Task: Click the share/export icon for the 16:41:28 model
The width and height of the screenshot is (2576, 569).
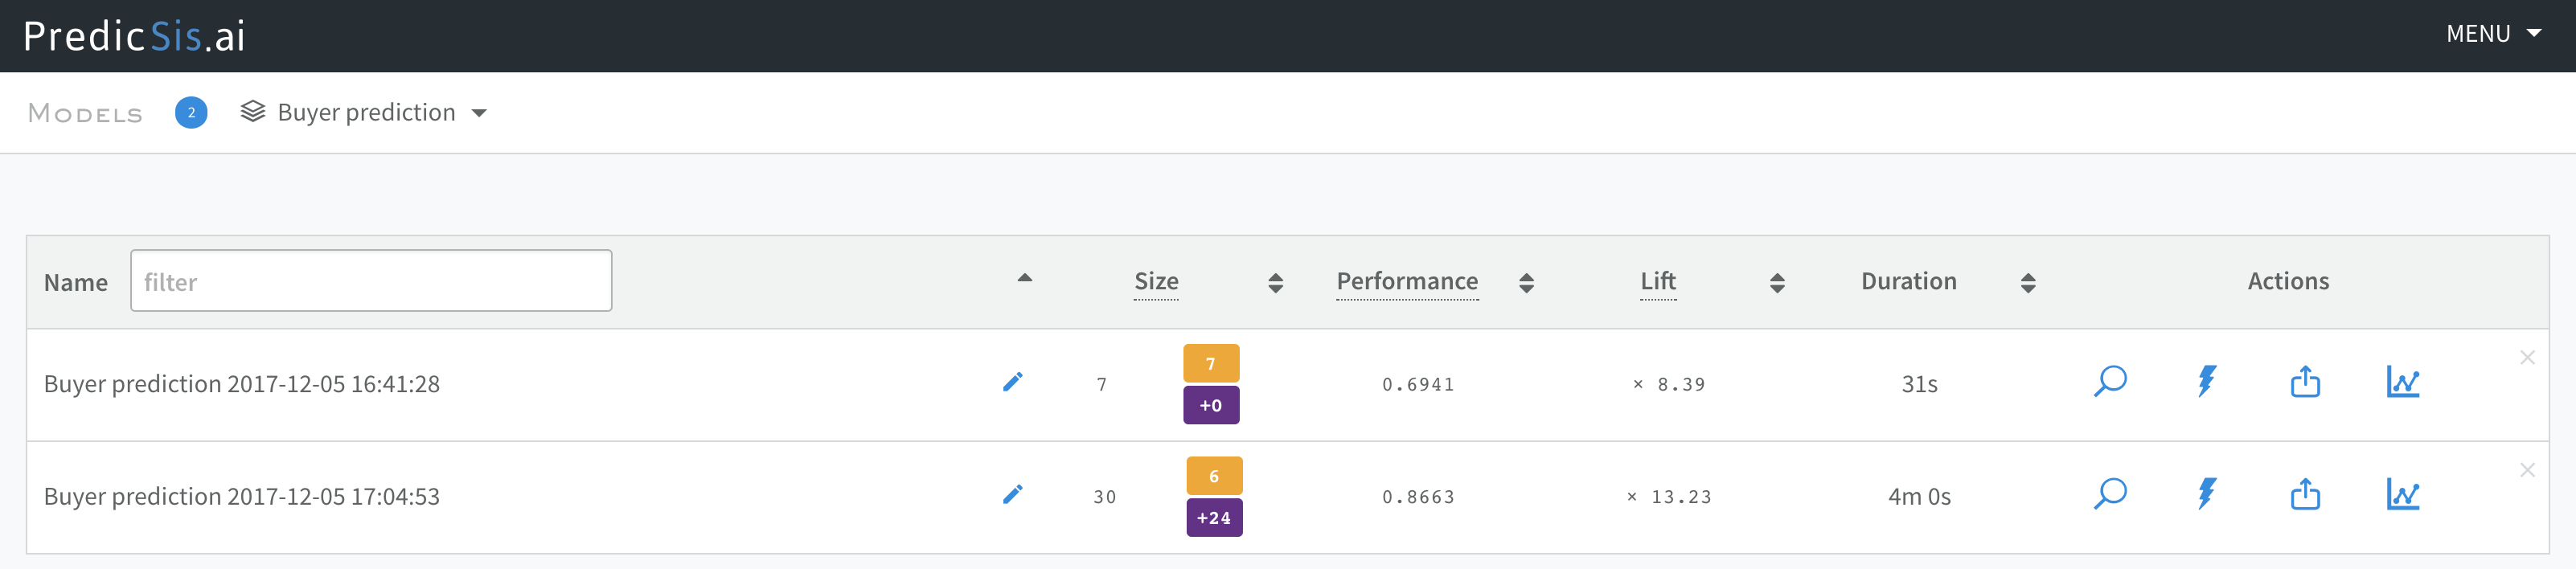Action: pos(2305,382)
